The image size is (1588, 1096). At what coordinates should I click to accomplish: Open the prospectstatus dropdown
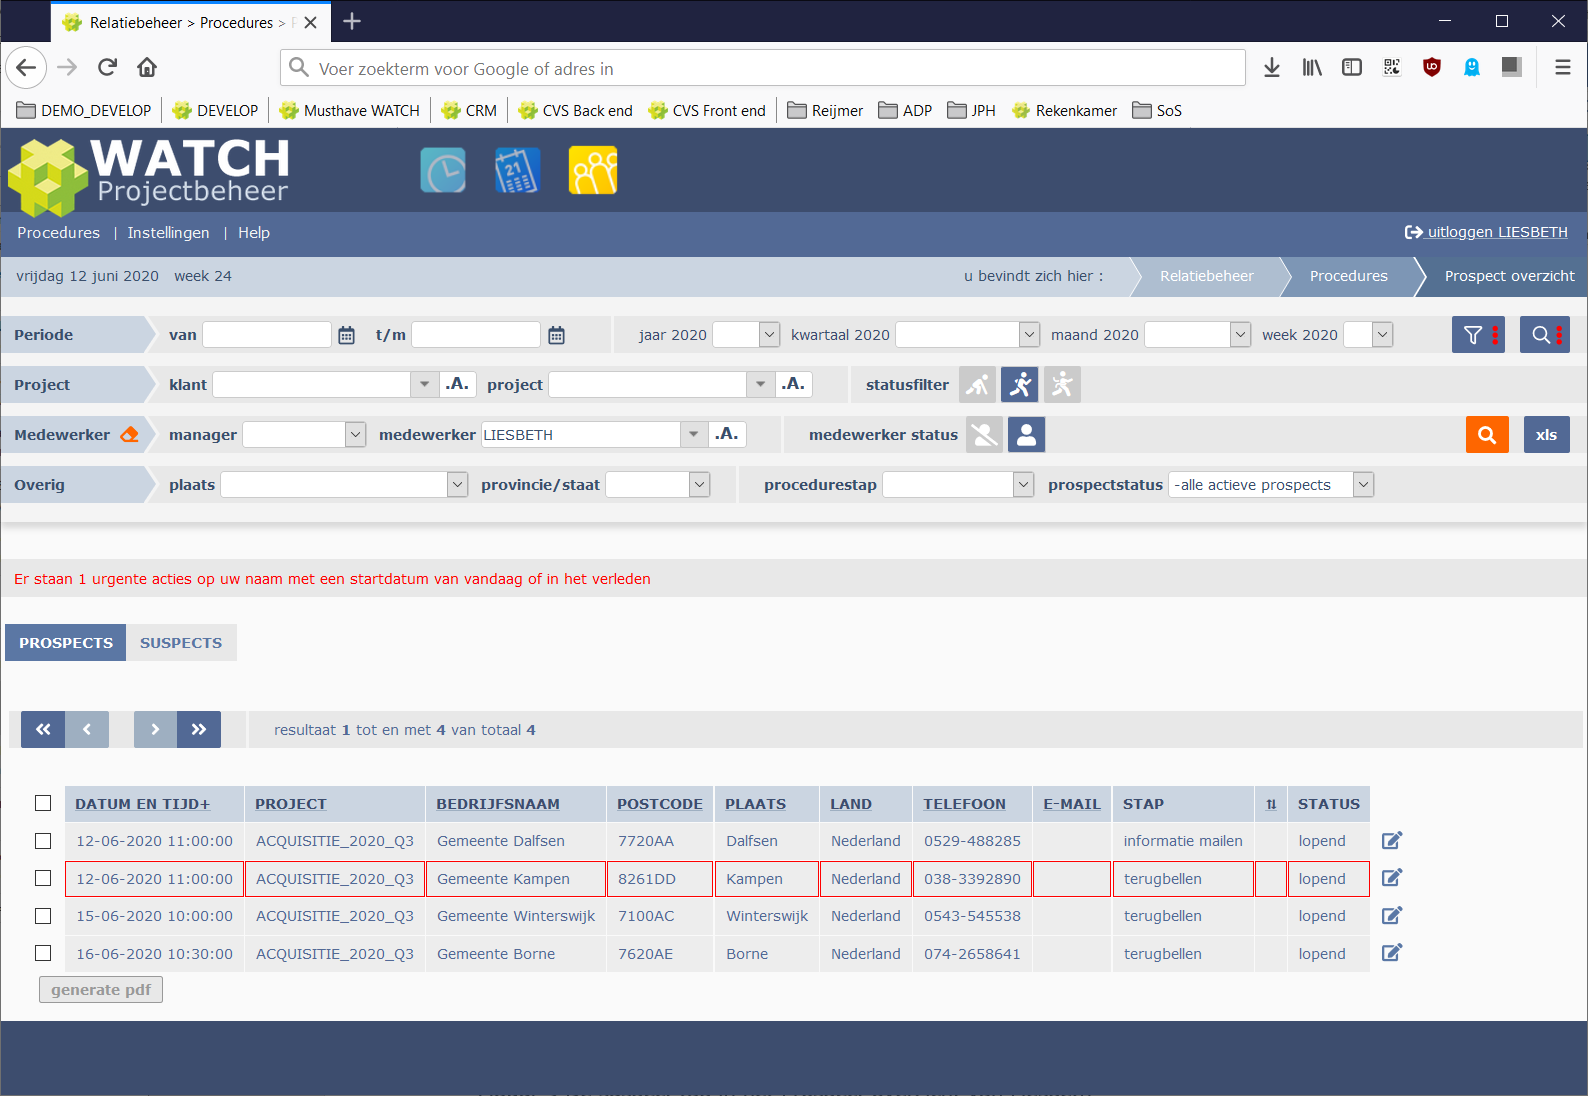click(1271, 484)
